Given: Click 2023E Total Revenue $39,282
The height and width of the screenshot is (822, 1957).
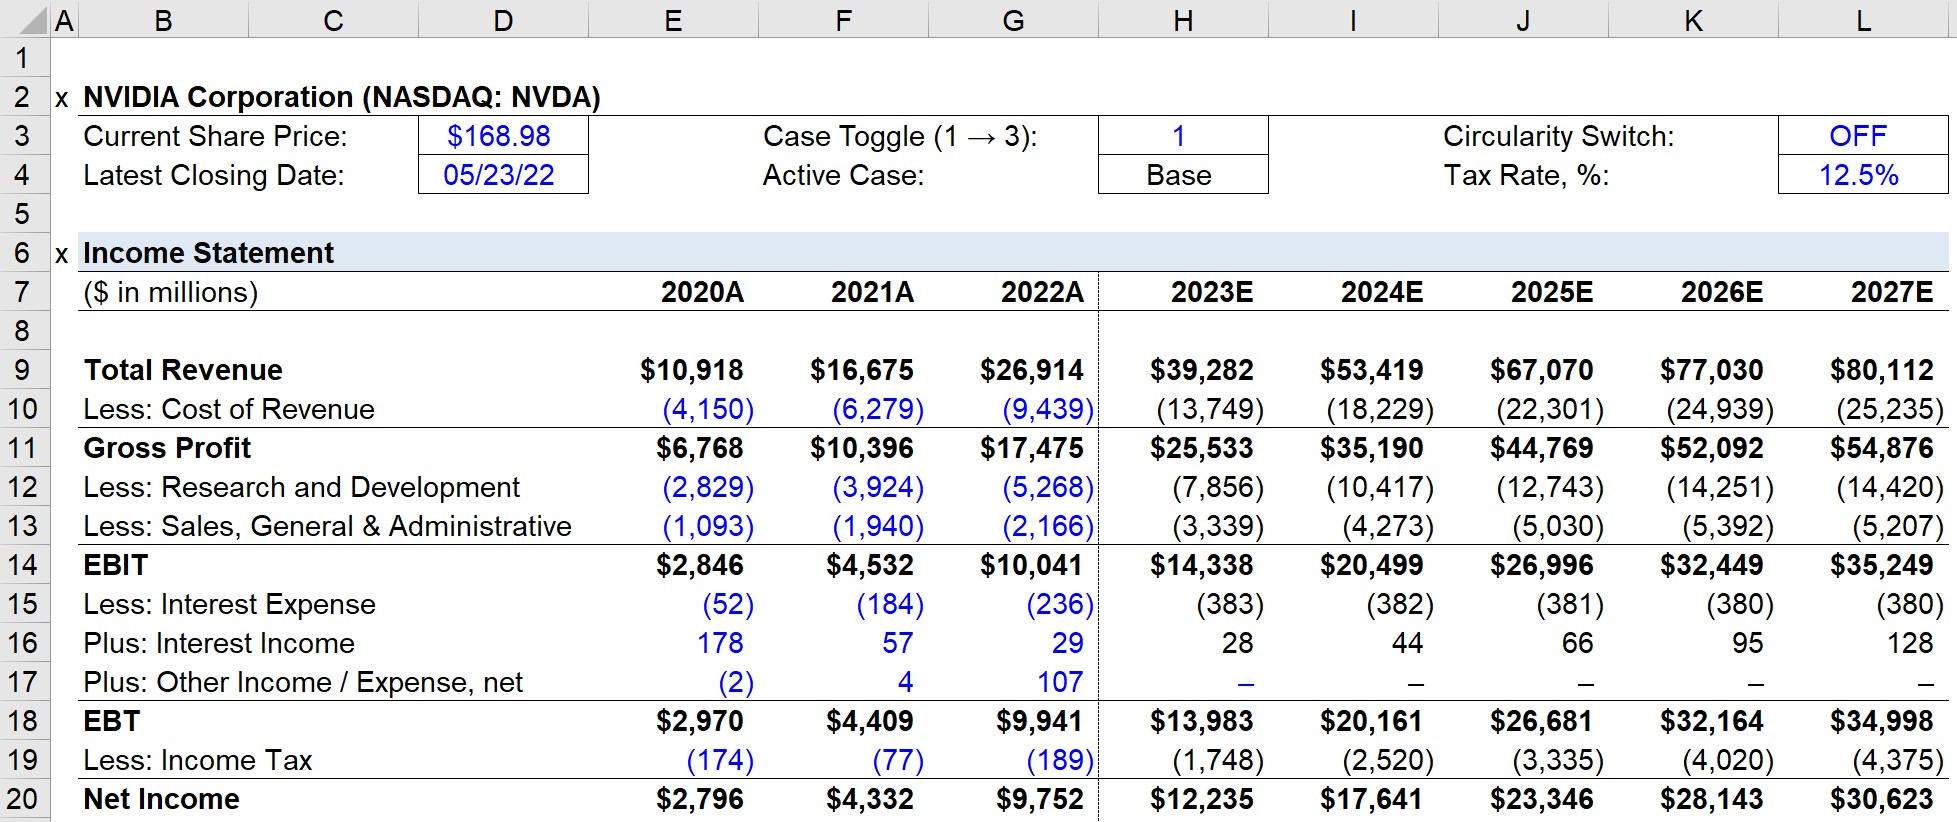Looking at the screenshot, I should [1201, 370].
